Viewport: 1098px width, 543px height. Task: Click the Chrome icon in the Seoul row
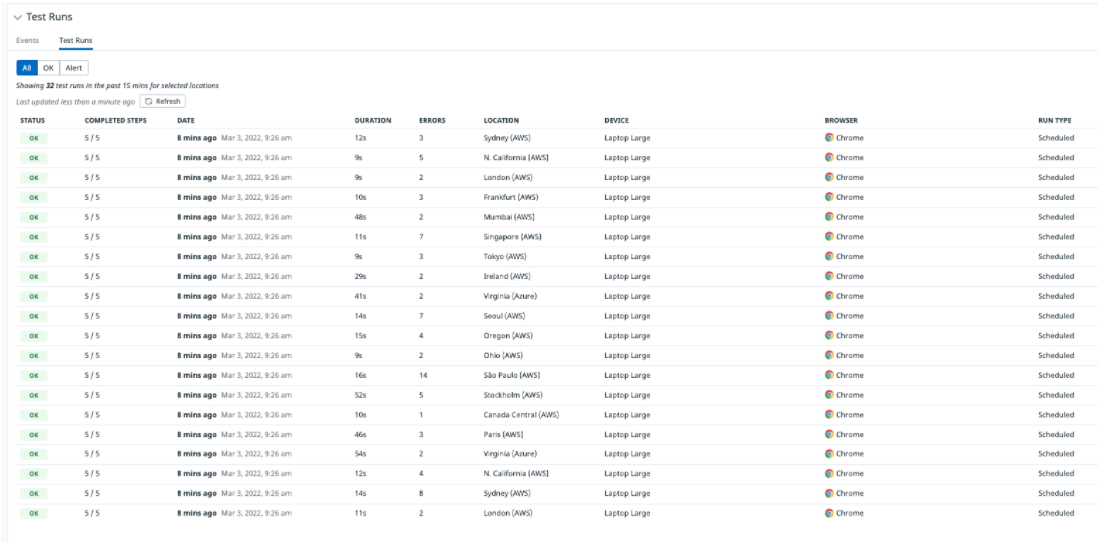click(x=829, y=315)
